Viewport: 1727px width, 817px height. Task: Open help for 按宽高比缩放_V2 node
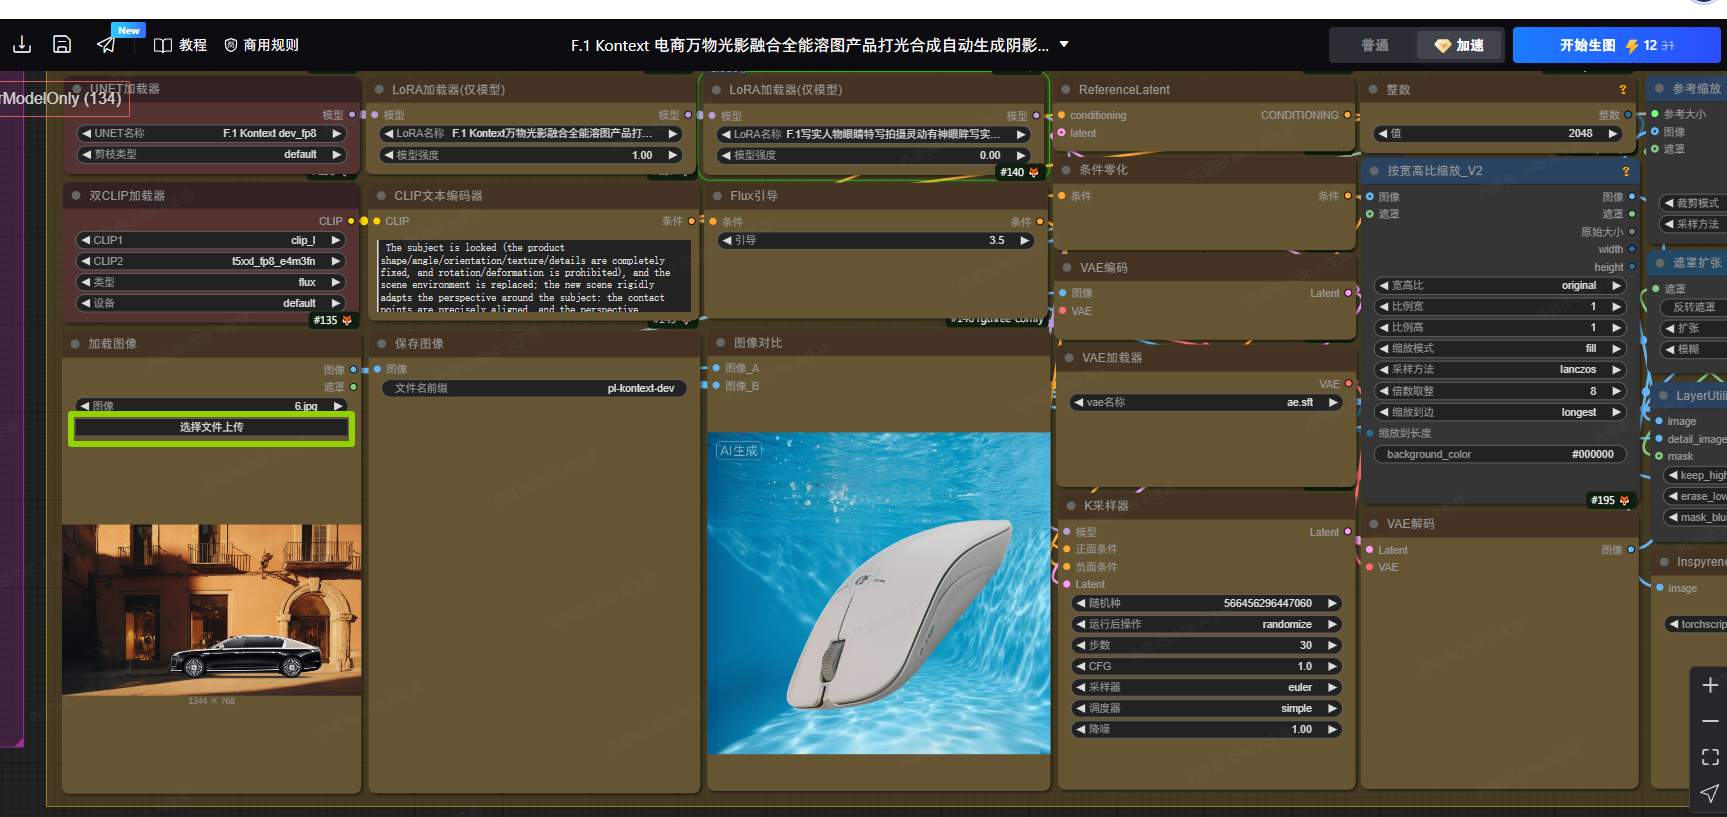[x=1626, y=171]
